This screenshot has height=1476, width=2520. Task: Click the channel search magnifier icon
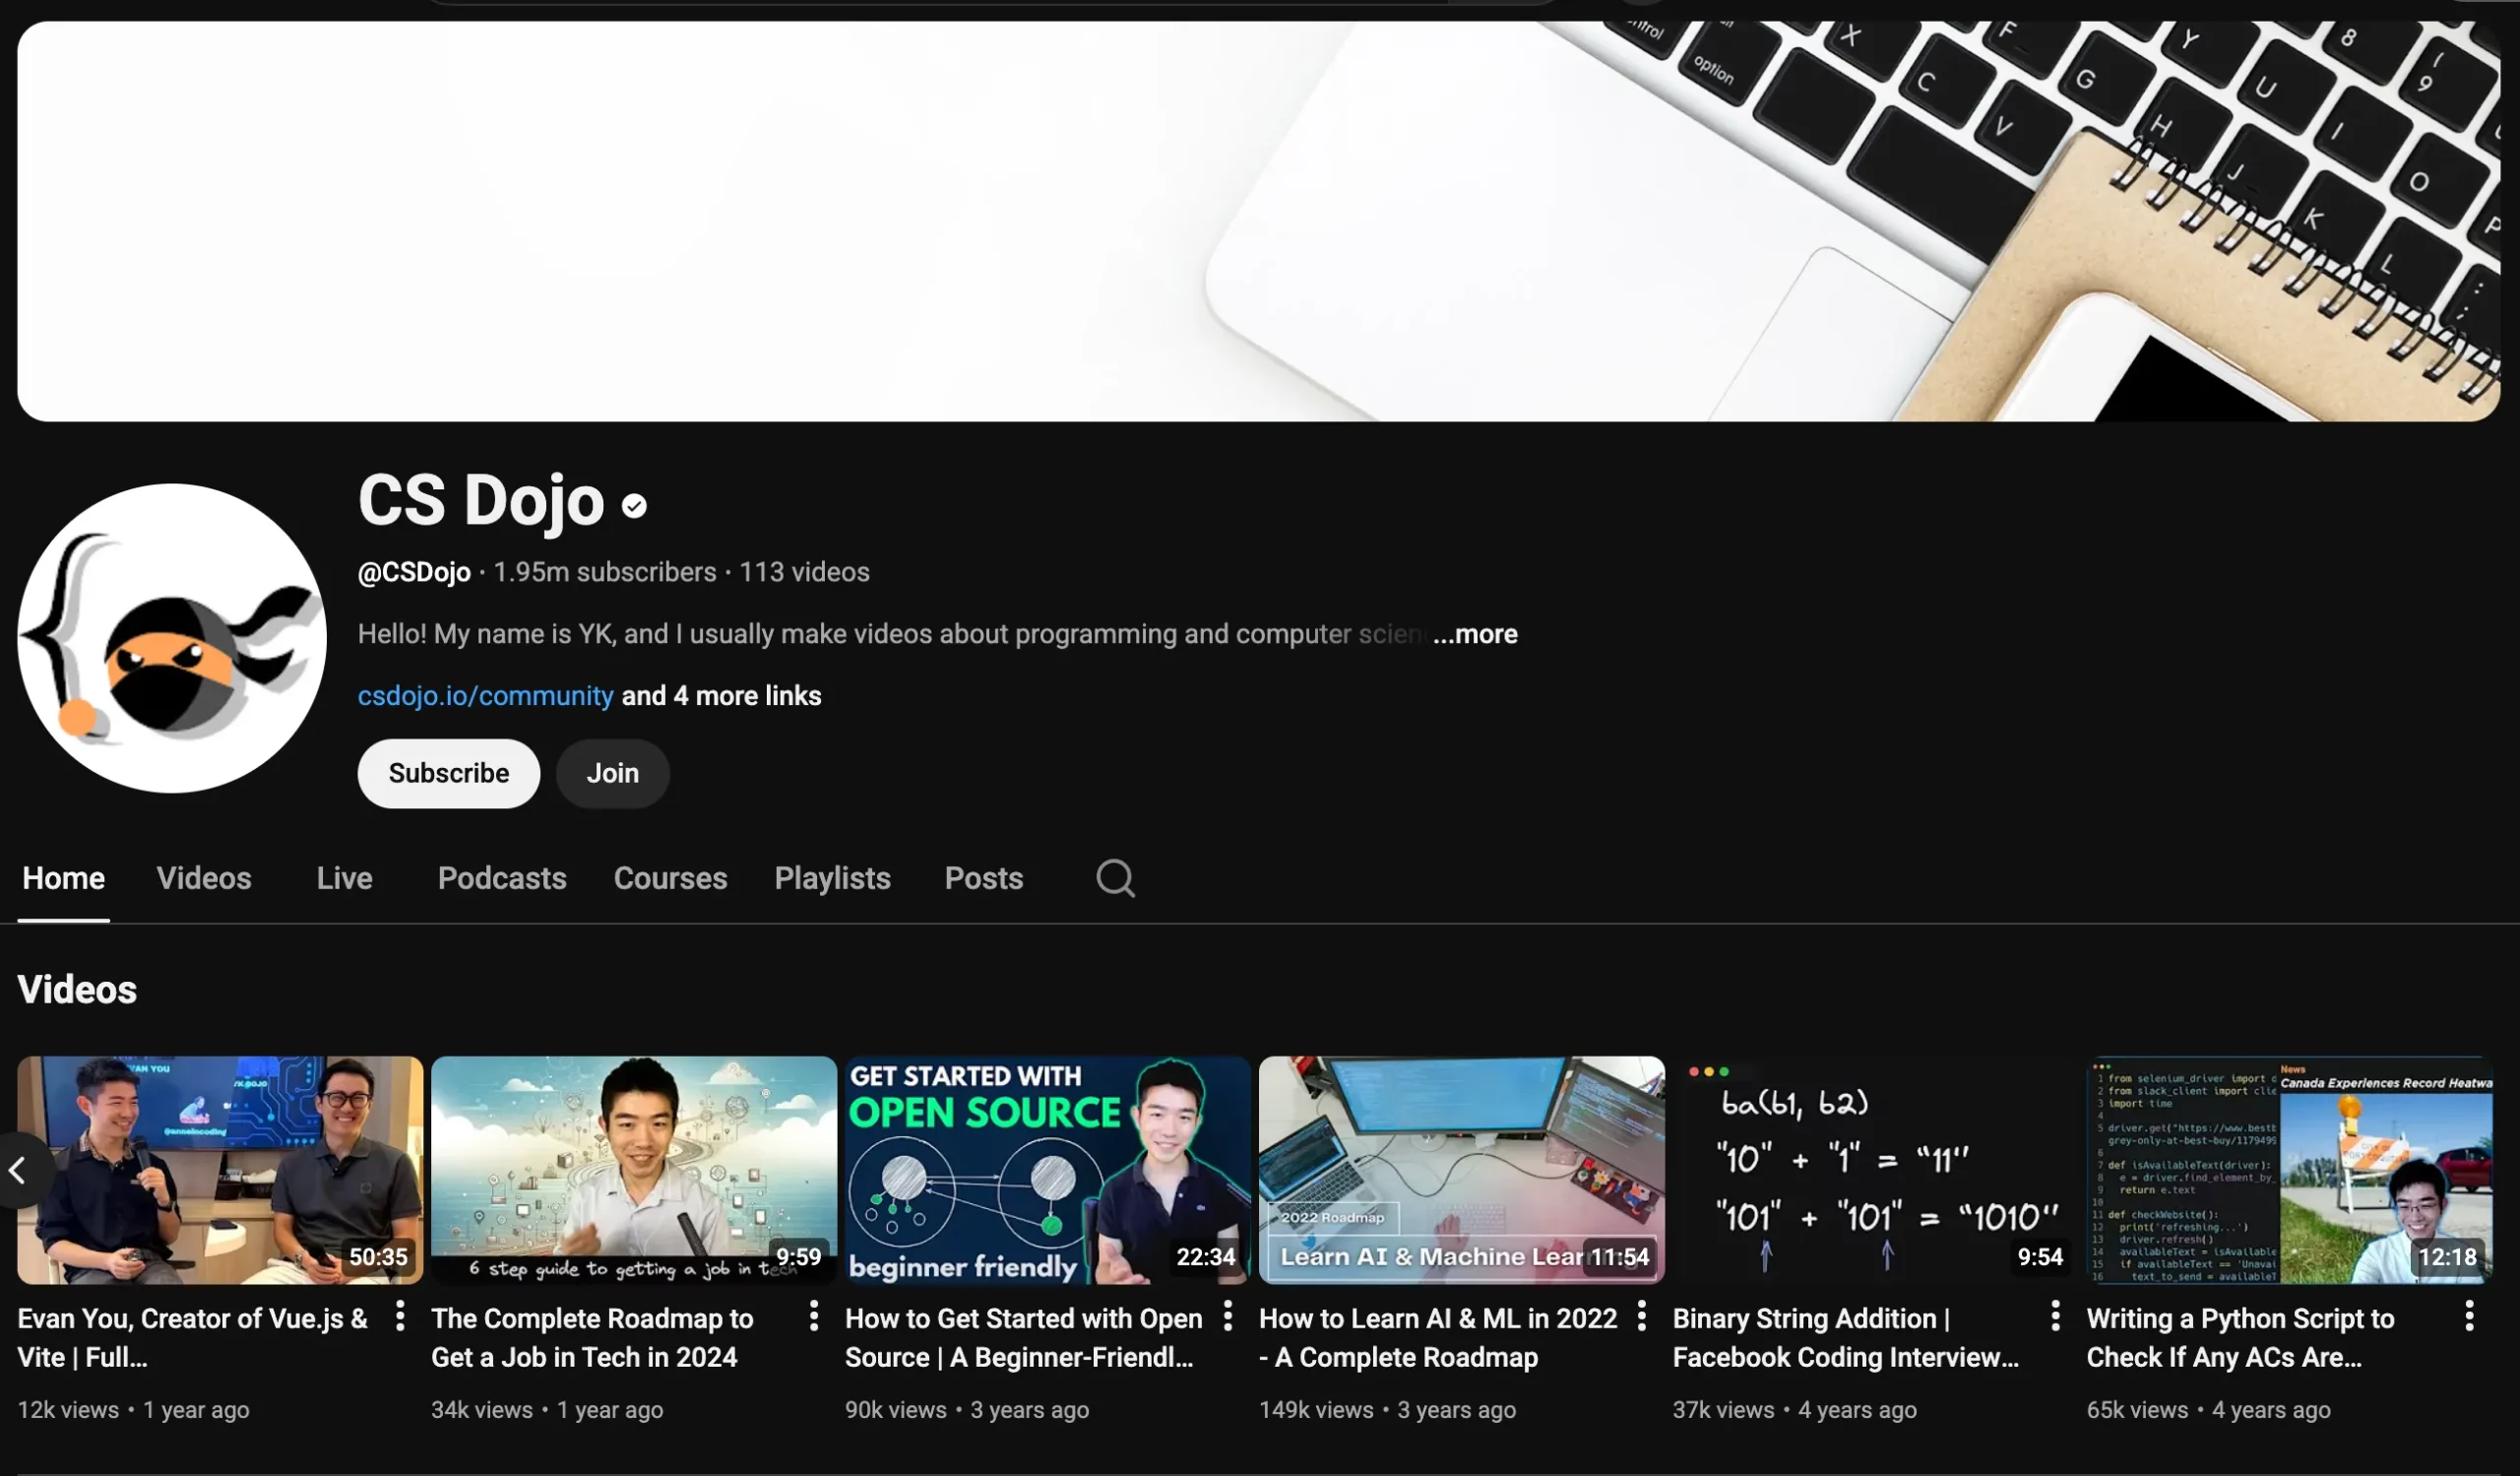pyautogui.click(x=1114, y=878)
